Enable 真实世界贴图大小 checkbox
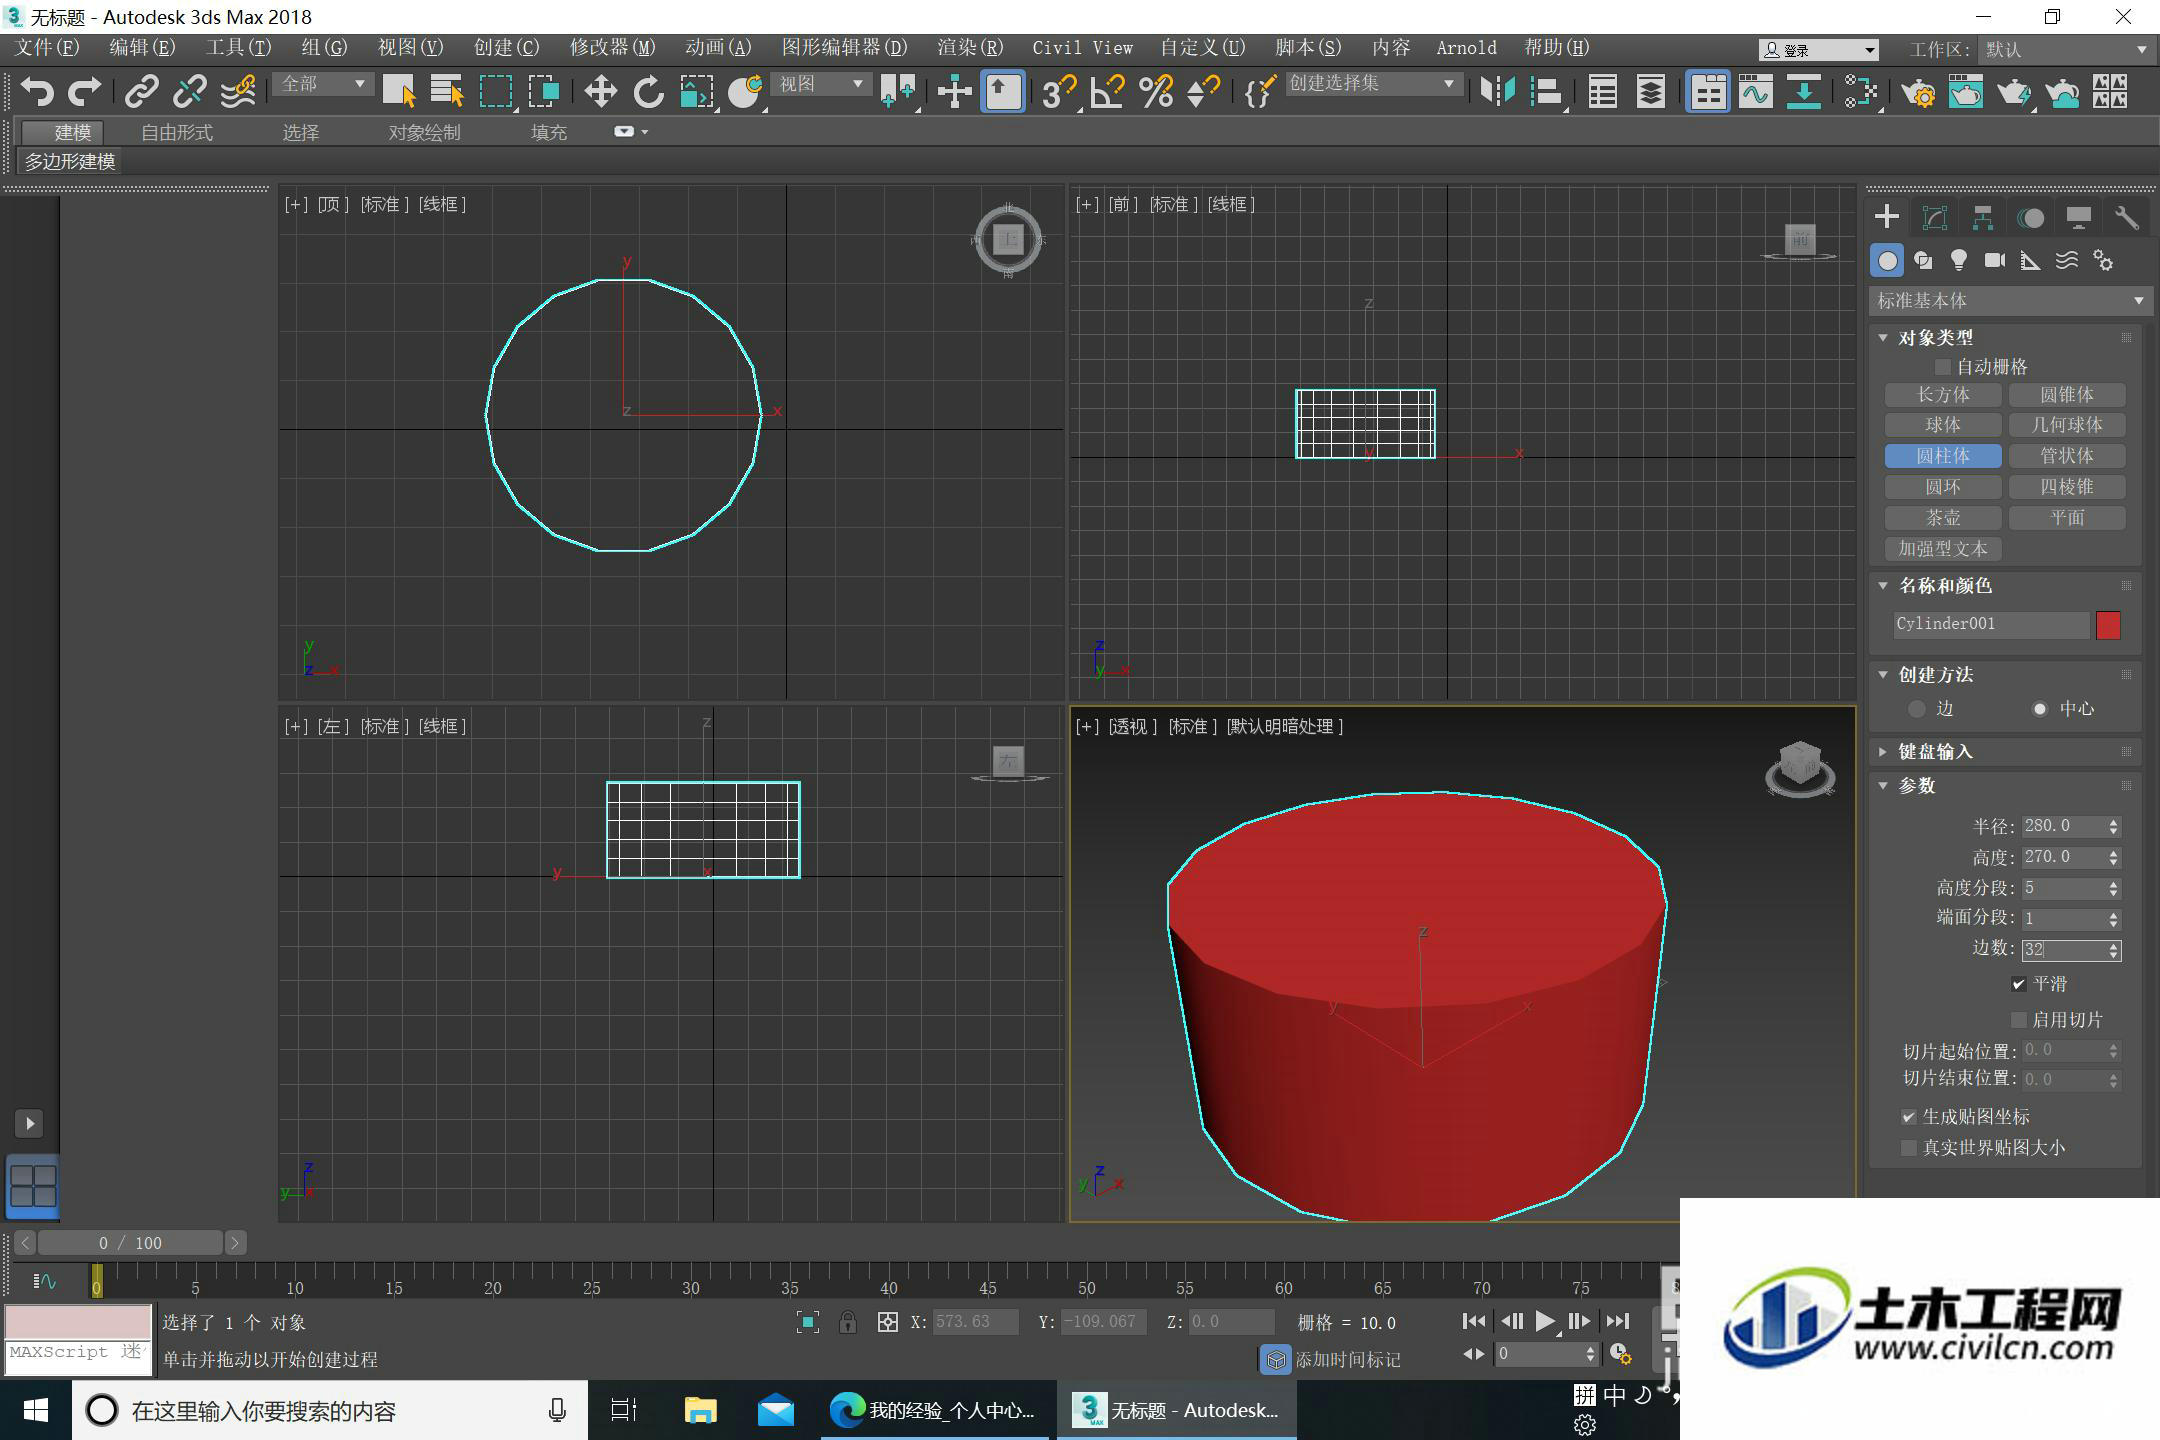This screenshot has width=2160, height=1440. pos(1909,1148)
